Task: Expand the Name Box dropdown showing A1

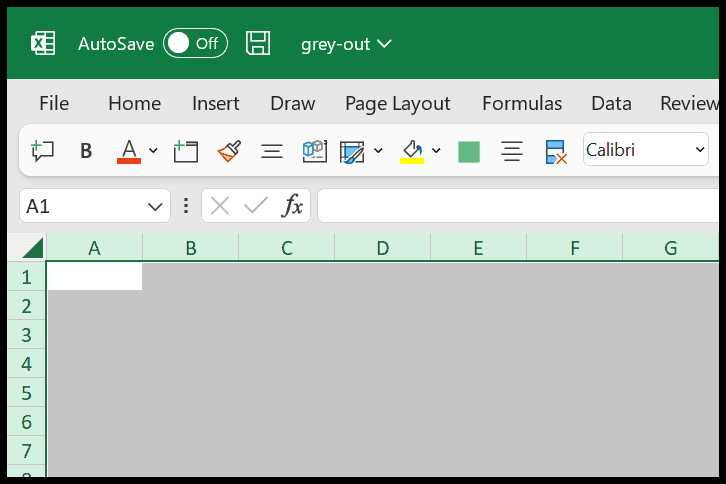Action: 156,206
